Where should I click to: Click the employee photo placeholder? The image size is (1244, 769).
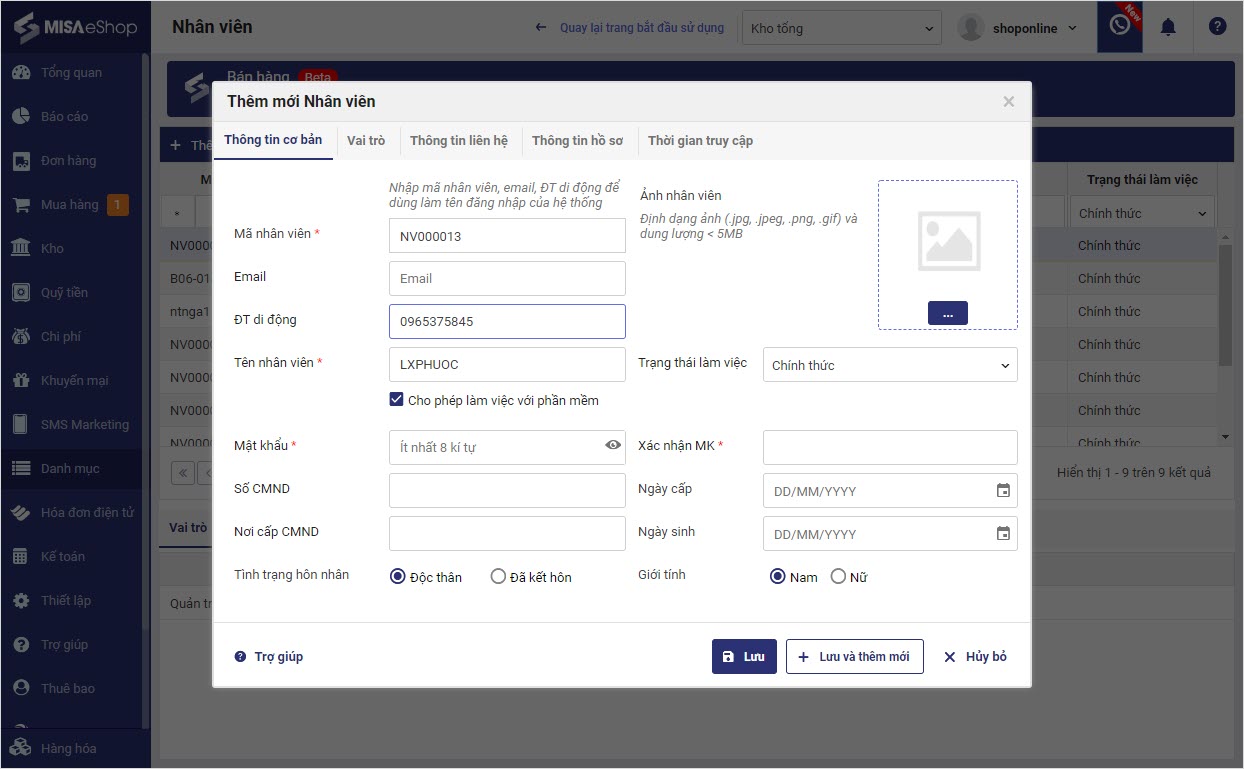948,241
